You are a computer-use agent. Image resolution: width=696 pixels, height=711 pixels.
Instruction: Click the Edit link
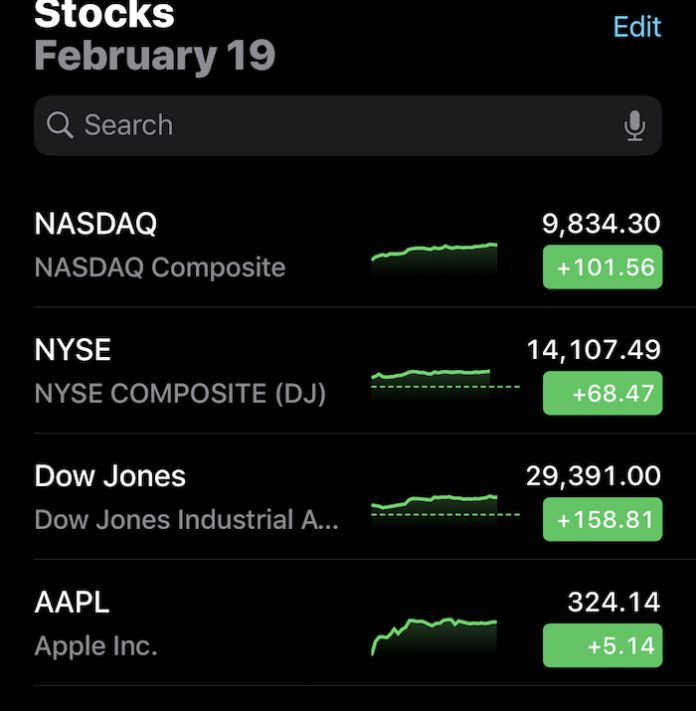tap(637, 27)
